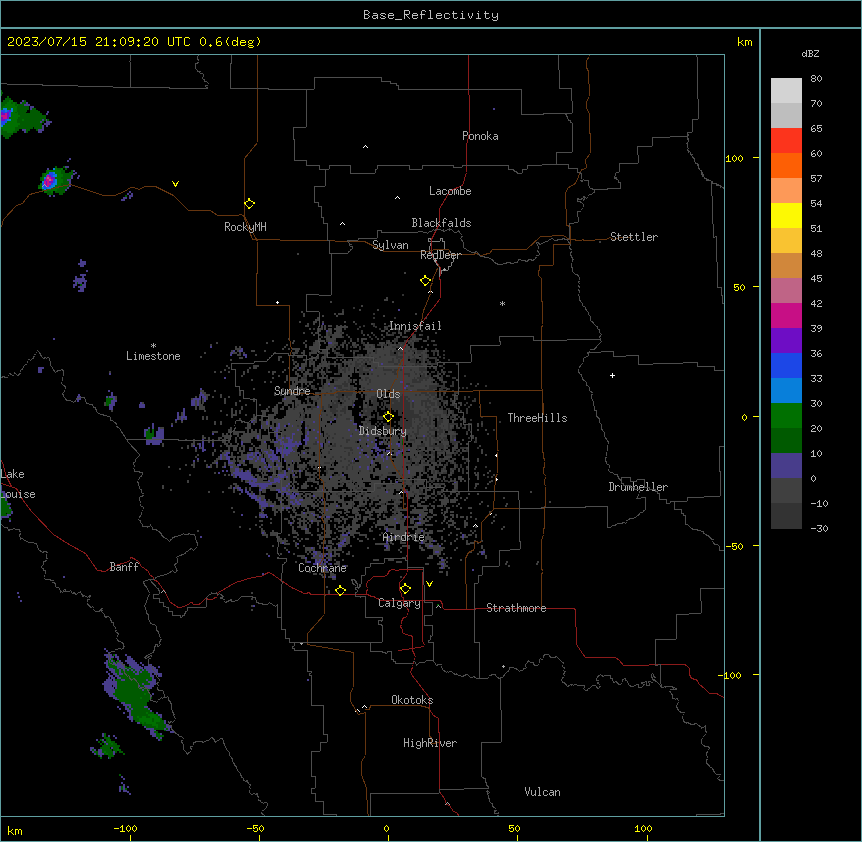
Task: Click the white asterisk marker southeast of RedDeer
Action: pos(502,303)
